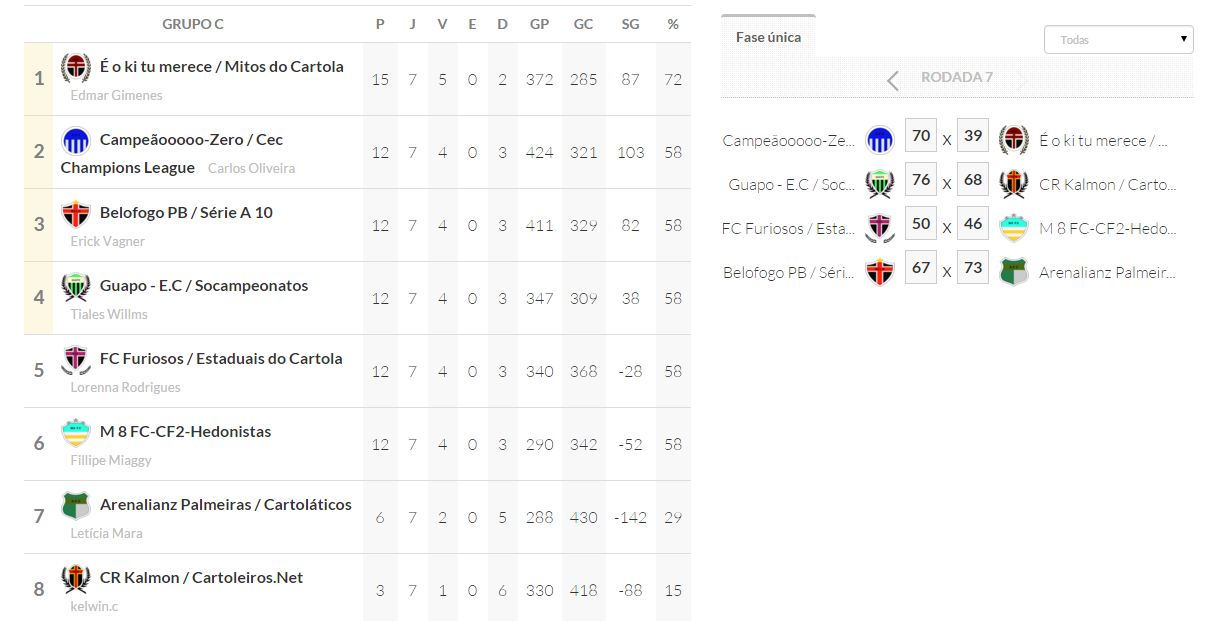Viewport: 1221px width, 621px height.
Task: Click the Arenalianz Palmeiras green shield in standings
Action: [76, 506]
